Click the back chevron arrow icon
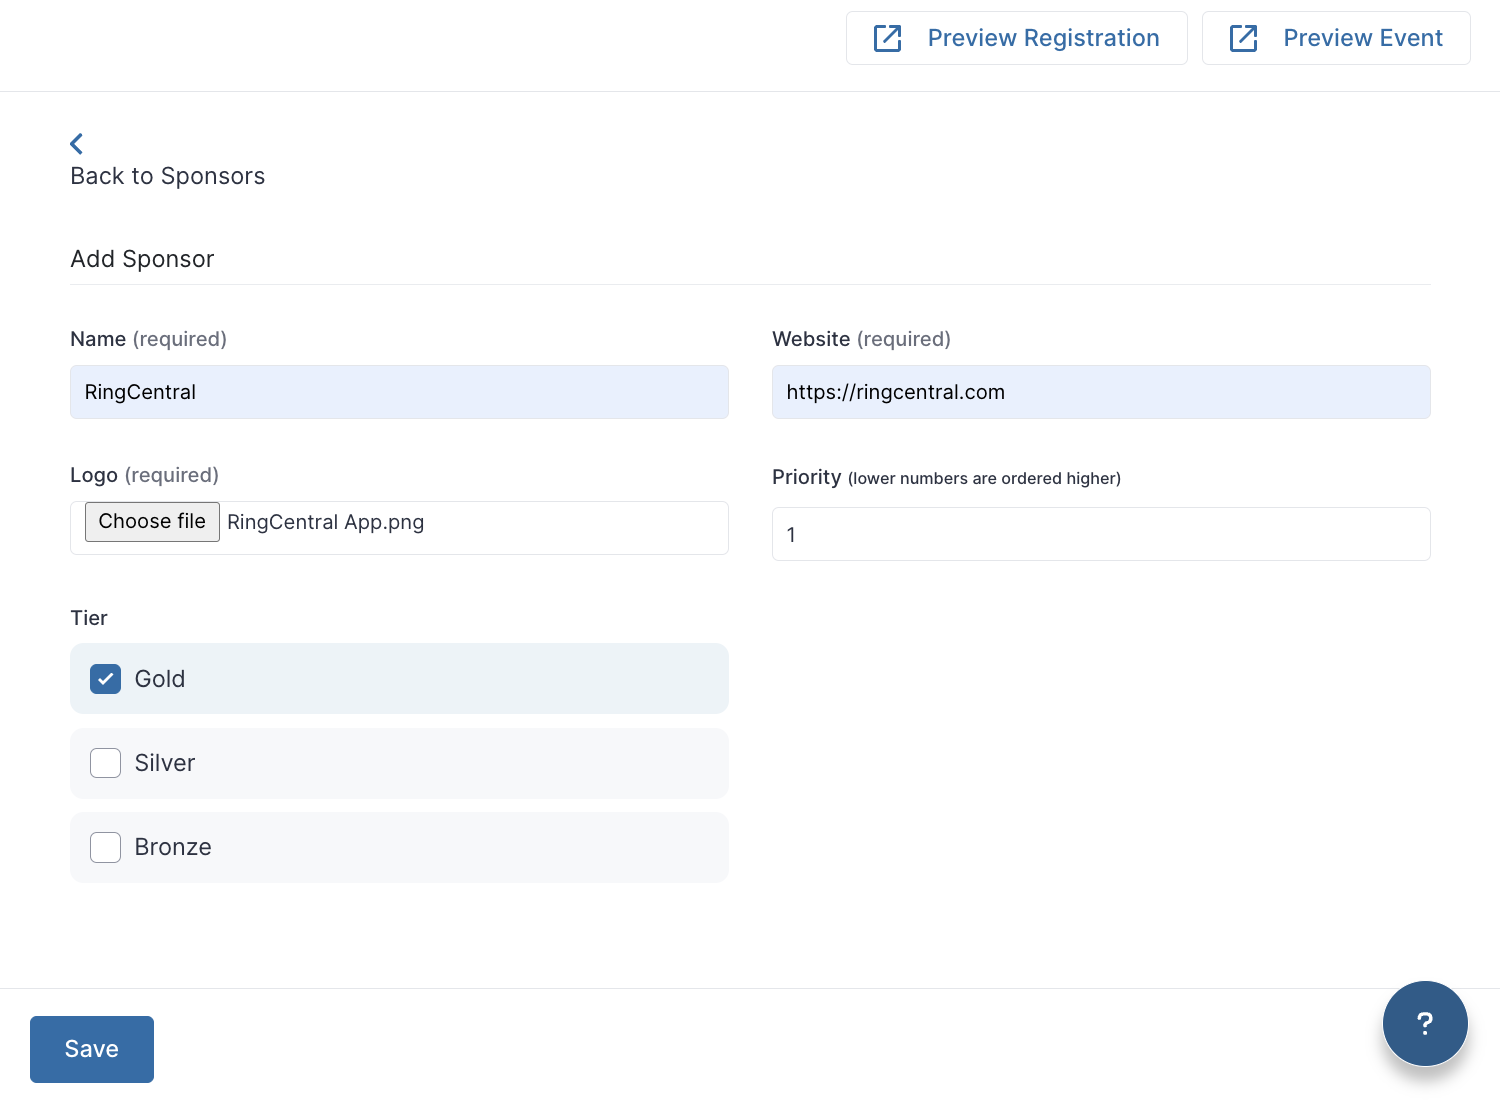The width and height of the screenshot is (1500, 1100). coord(77,144)
